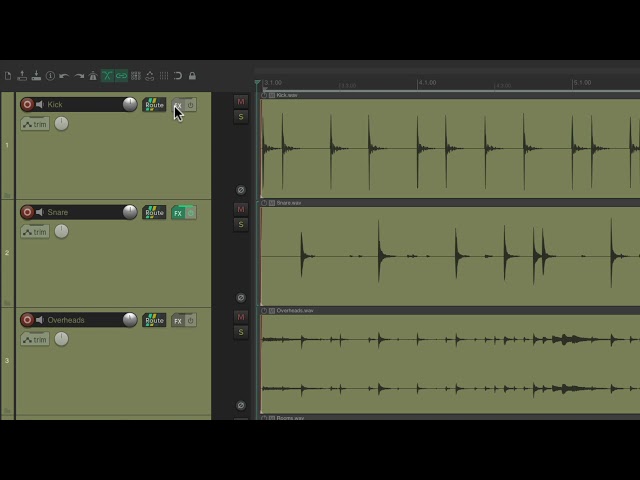
Task: Toggle ripple editing icon
Action: point(136,76)
